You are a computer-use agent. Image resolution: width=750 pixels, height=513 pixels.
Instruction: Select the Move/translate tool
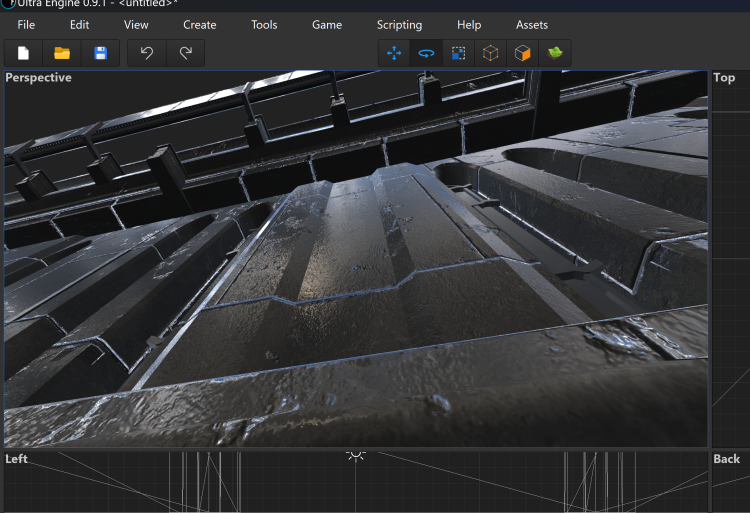[x=394, y=53]
